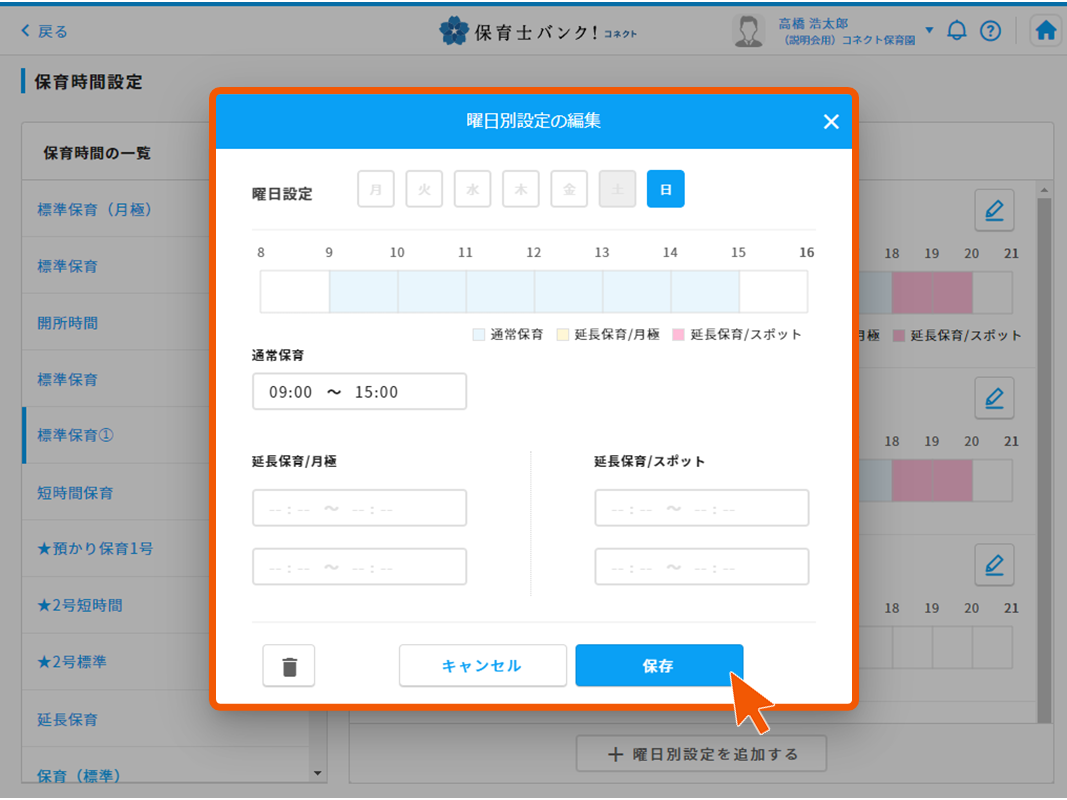The width and height of the screenshot is (1067, 800).
Task: Open help question mark icon
Action: point(990,31)
